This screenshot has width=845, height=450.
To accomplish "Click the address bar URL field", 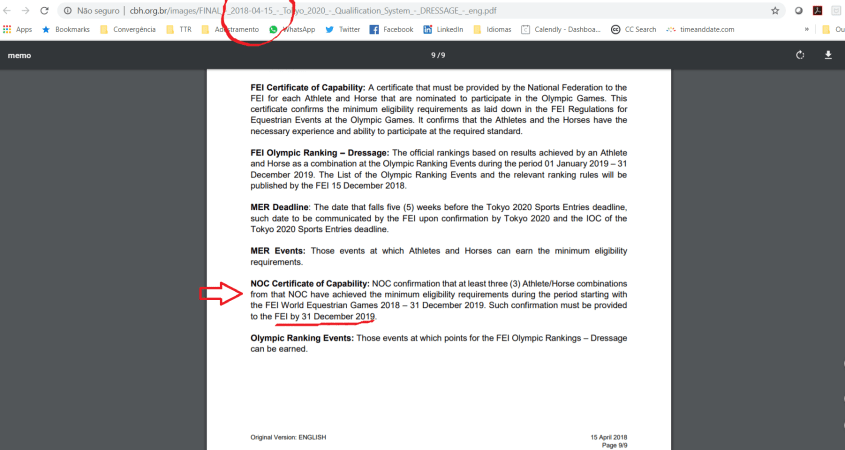I will coord(400,10).
